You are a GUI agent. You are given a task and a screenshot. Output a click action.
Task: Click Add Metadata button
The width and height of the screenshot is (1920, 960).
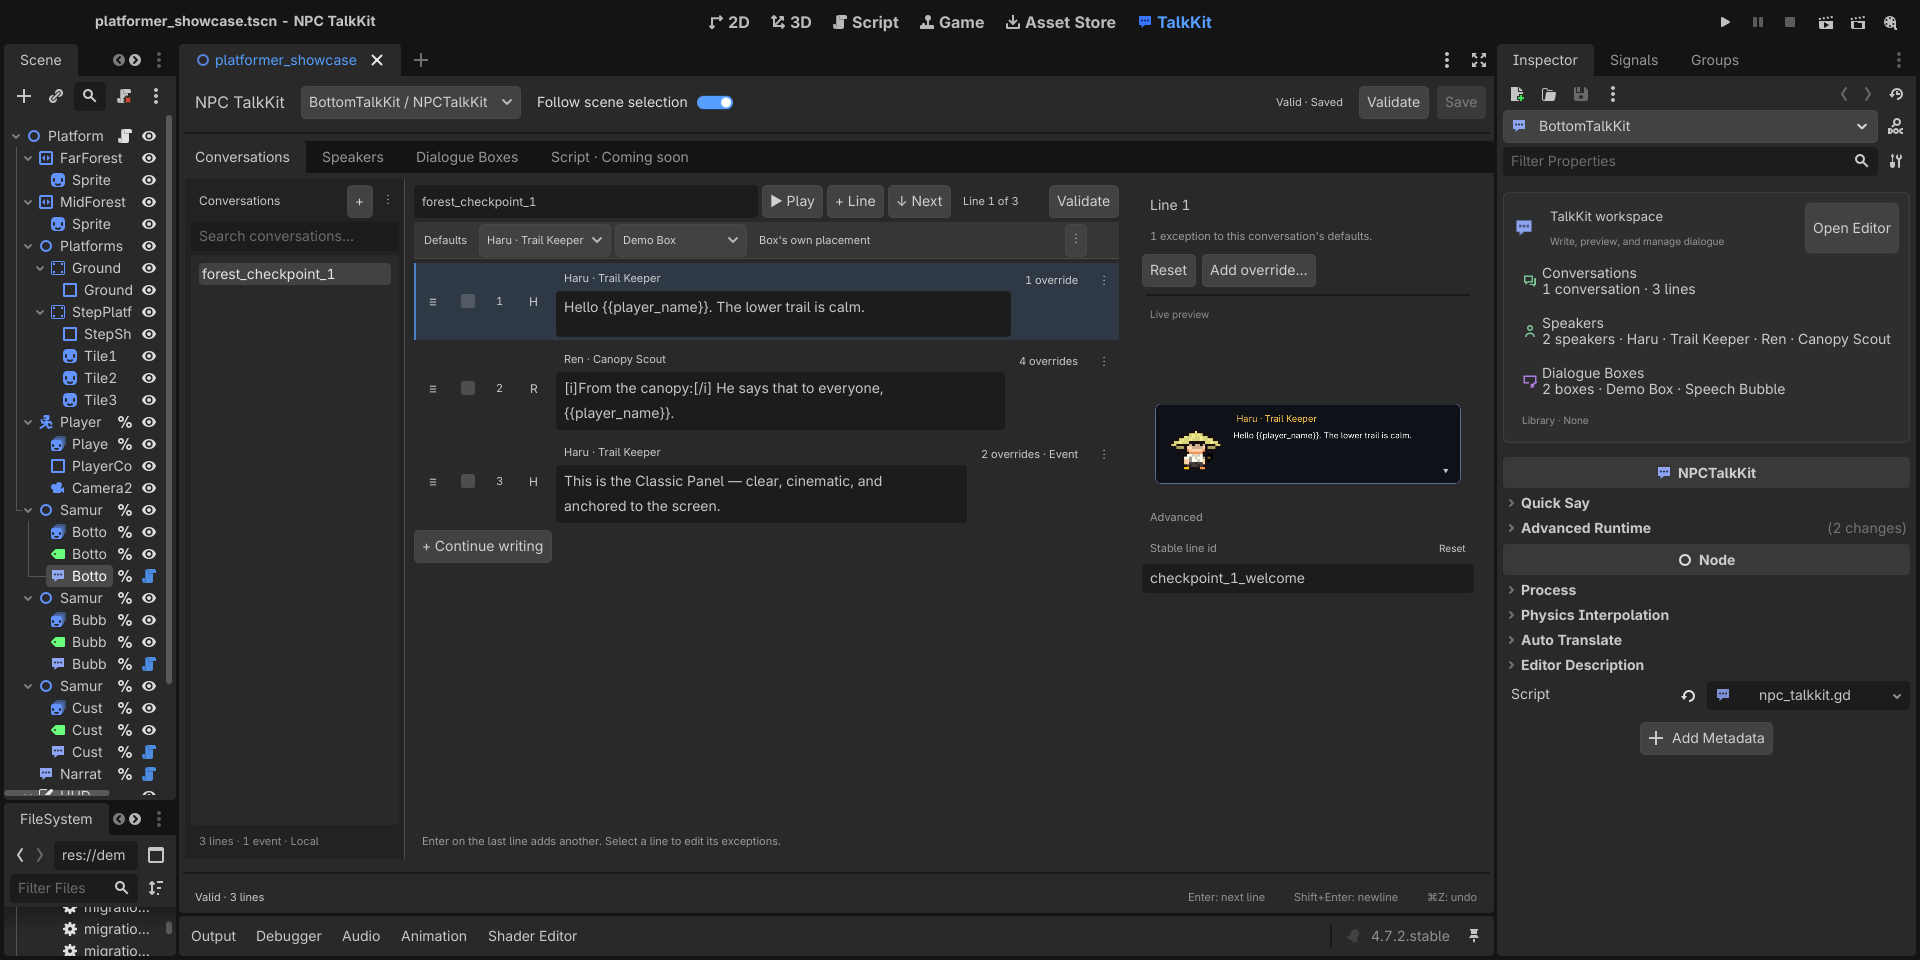(x=1706, y=738)
